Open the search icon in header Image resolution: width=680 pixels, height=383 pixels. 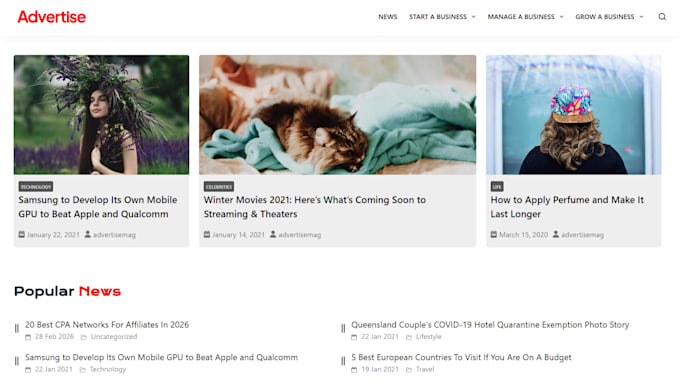pos(662,17)
